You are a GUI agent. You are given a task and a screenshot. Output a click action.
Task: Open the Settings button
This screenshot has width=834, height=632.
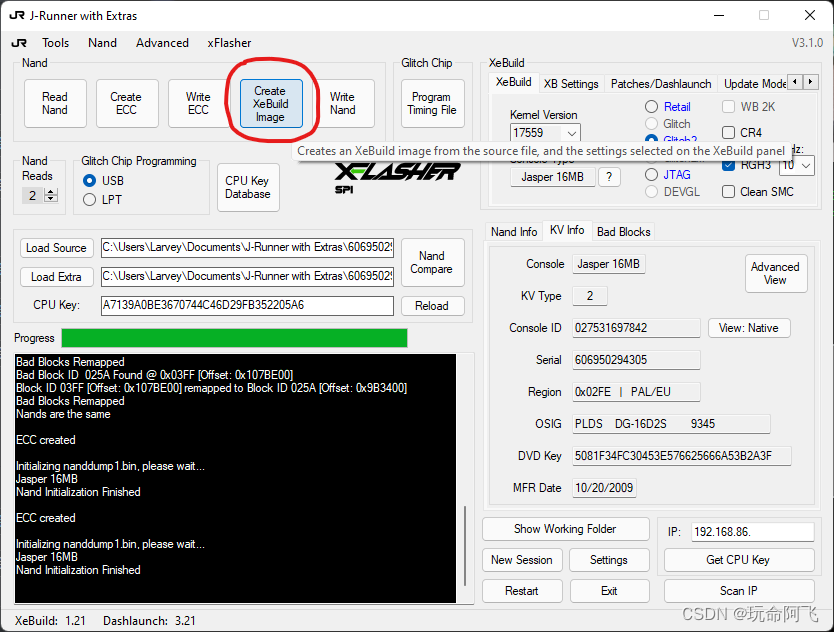pos(609,560)
